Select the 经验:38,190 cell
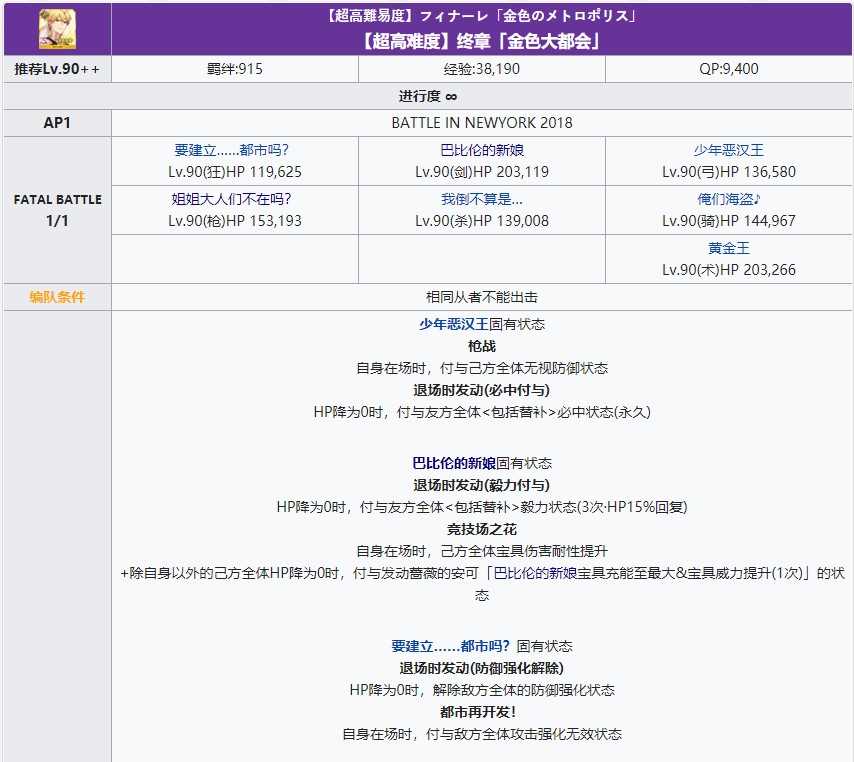The image size is (854, 762). 482,69
